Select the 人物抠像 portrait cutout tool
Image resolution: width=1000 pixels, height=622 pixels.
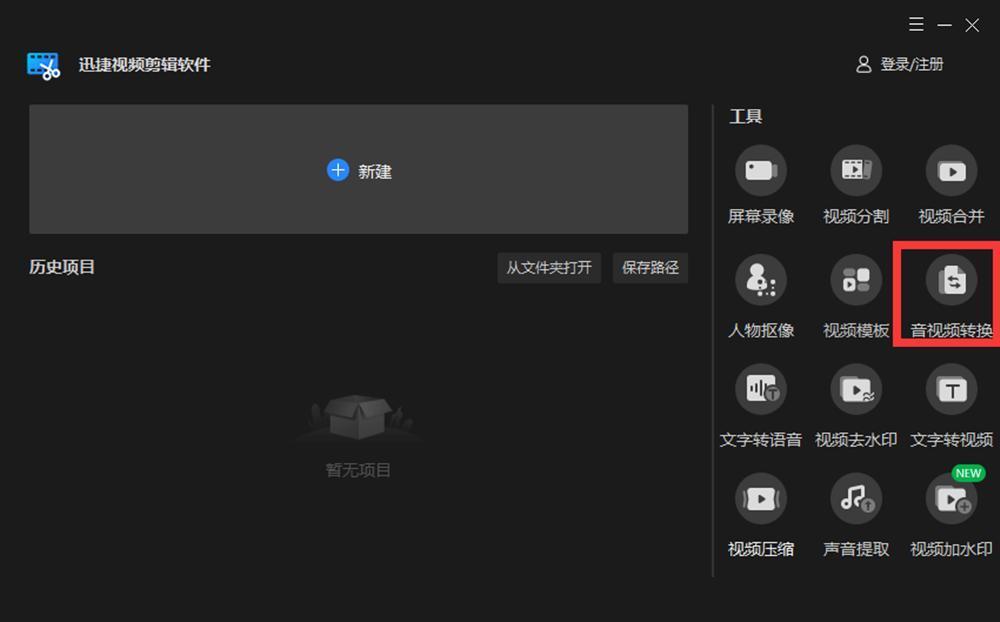(x=760, y=279)
